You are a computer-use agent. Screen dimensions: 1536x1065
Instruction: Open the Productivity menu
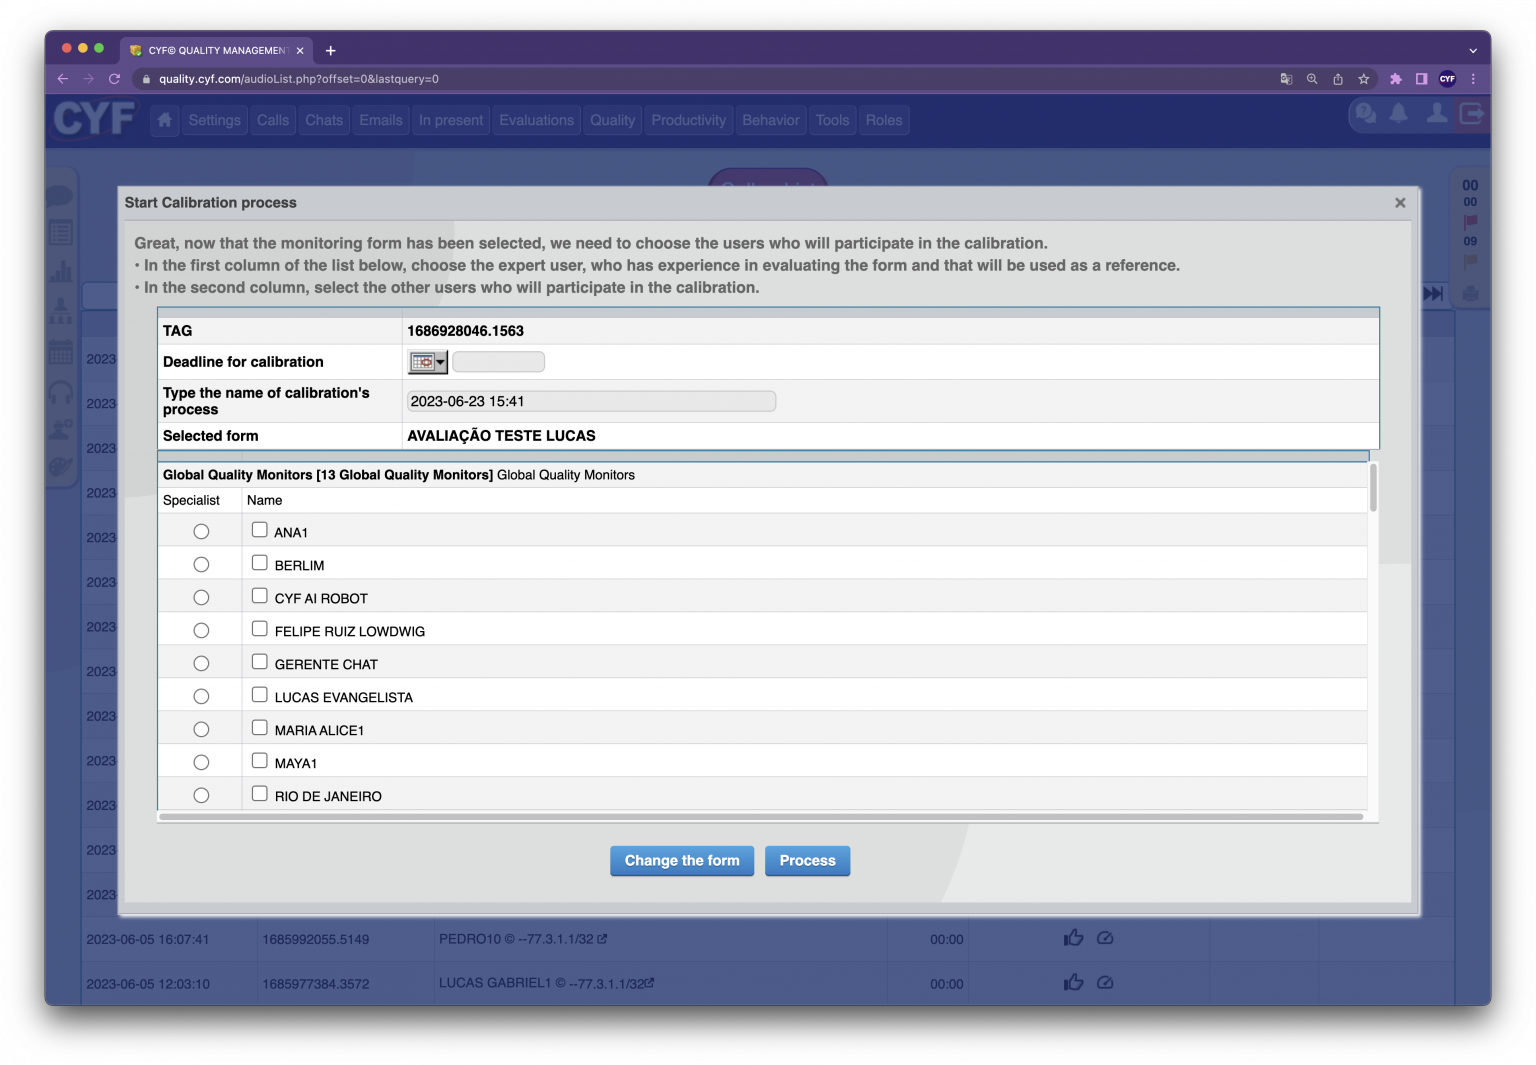[688, 120]
